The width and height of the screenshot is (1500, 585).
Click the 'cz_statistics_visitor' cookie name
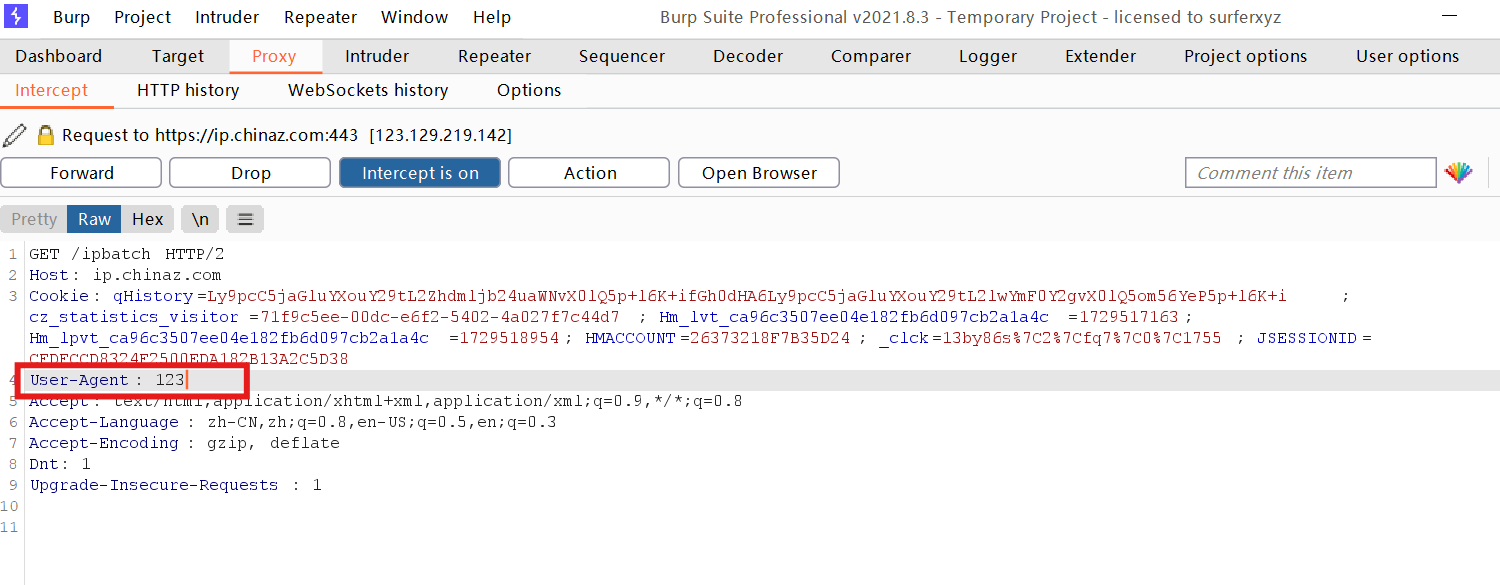click(134, 317)
